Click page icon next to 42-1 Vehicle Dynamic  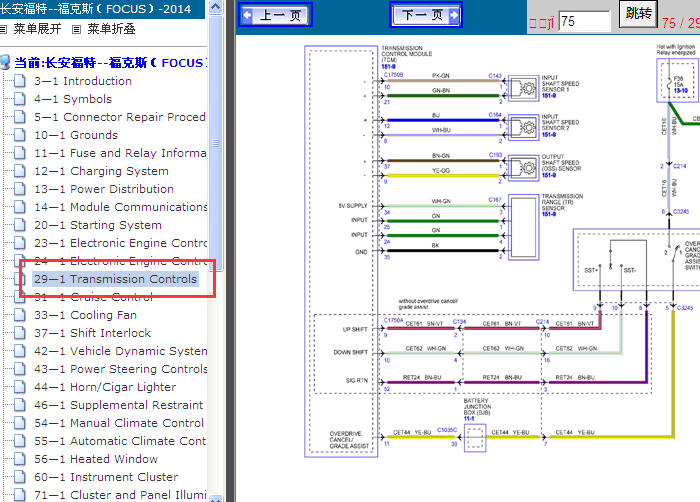20,351
